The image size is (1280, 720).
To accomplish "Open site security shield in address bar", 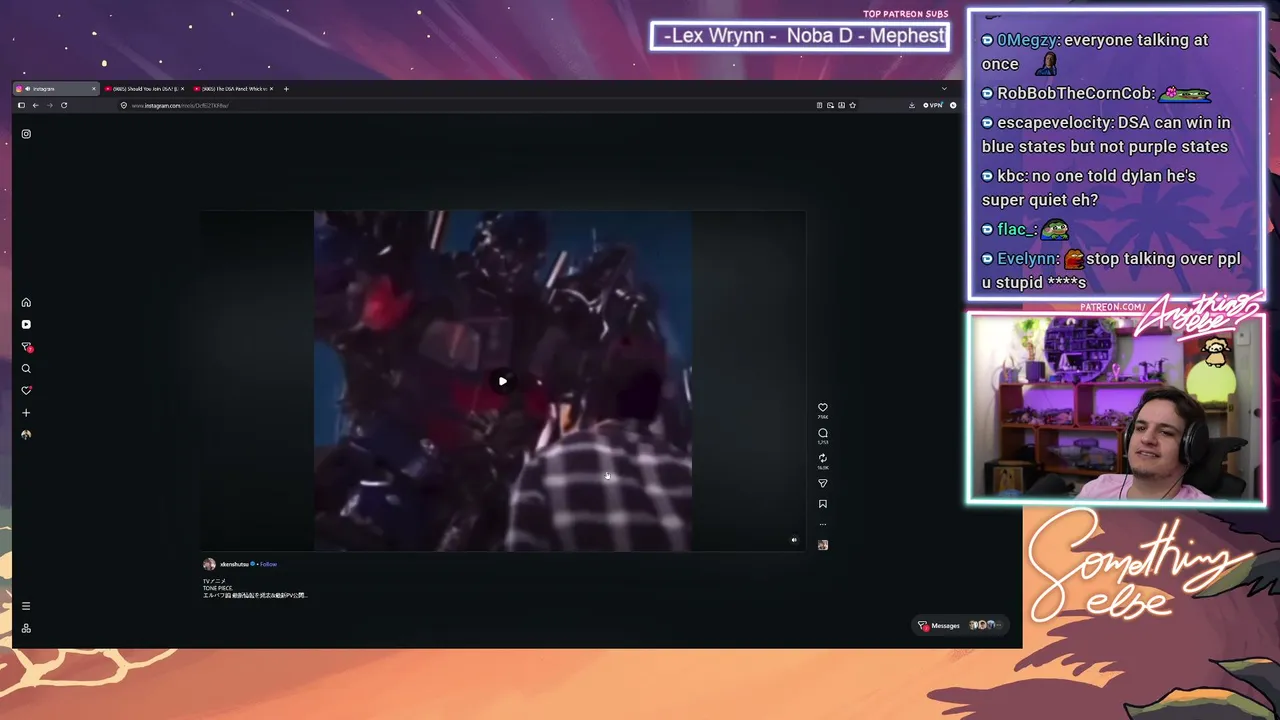I will (x=124, y=105).
